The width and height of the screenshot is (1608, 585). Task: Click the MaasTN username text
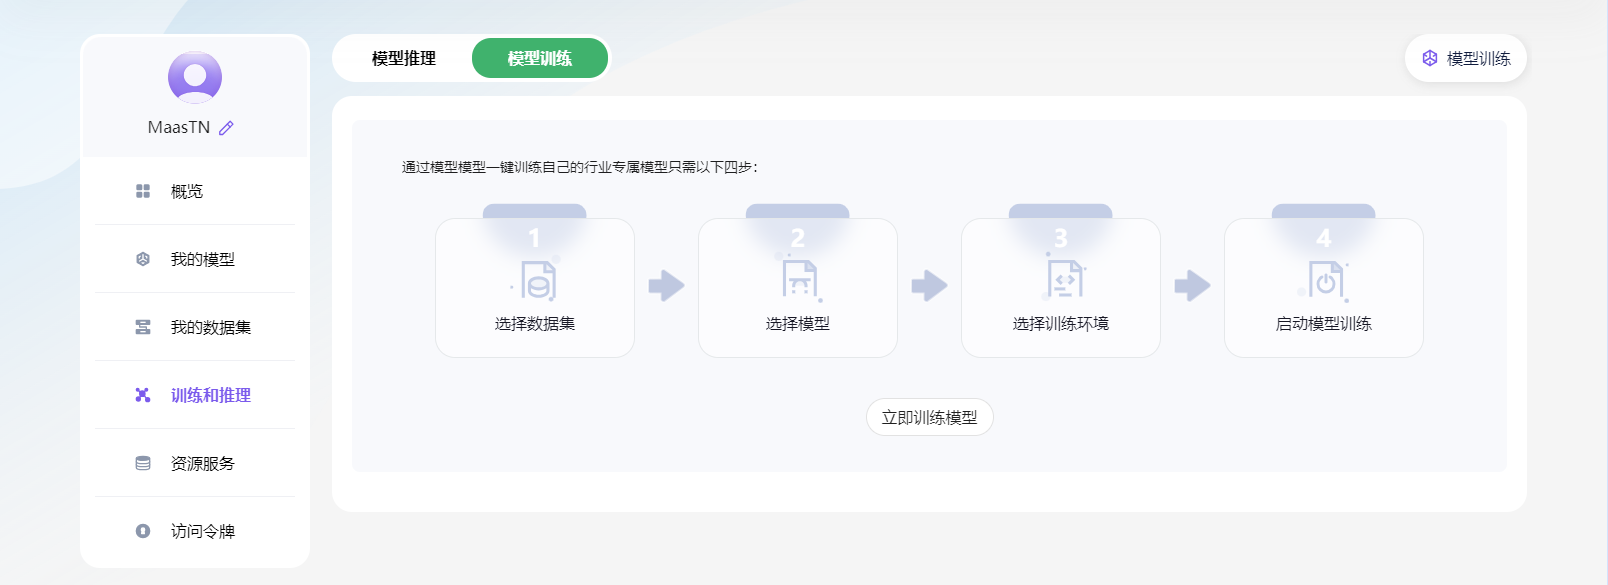(x=179, y=128)
